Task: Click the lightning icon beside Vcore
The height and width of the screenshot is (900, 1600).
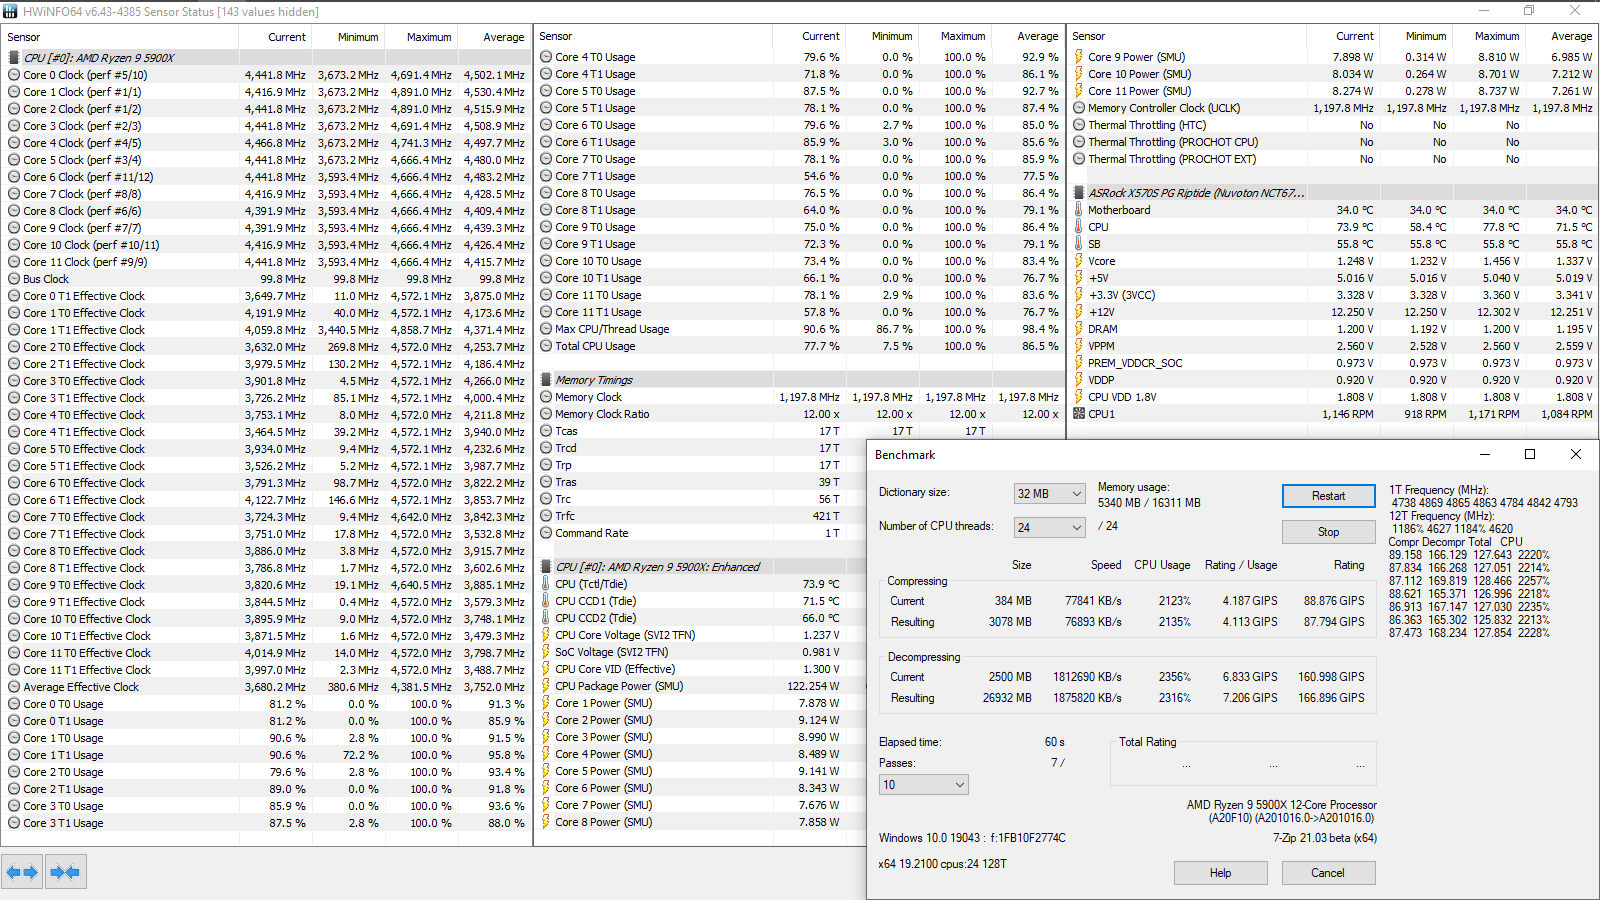Action: (x=1079, y=261)
